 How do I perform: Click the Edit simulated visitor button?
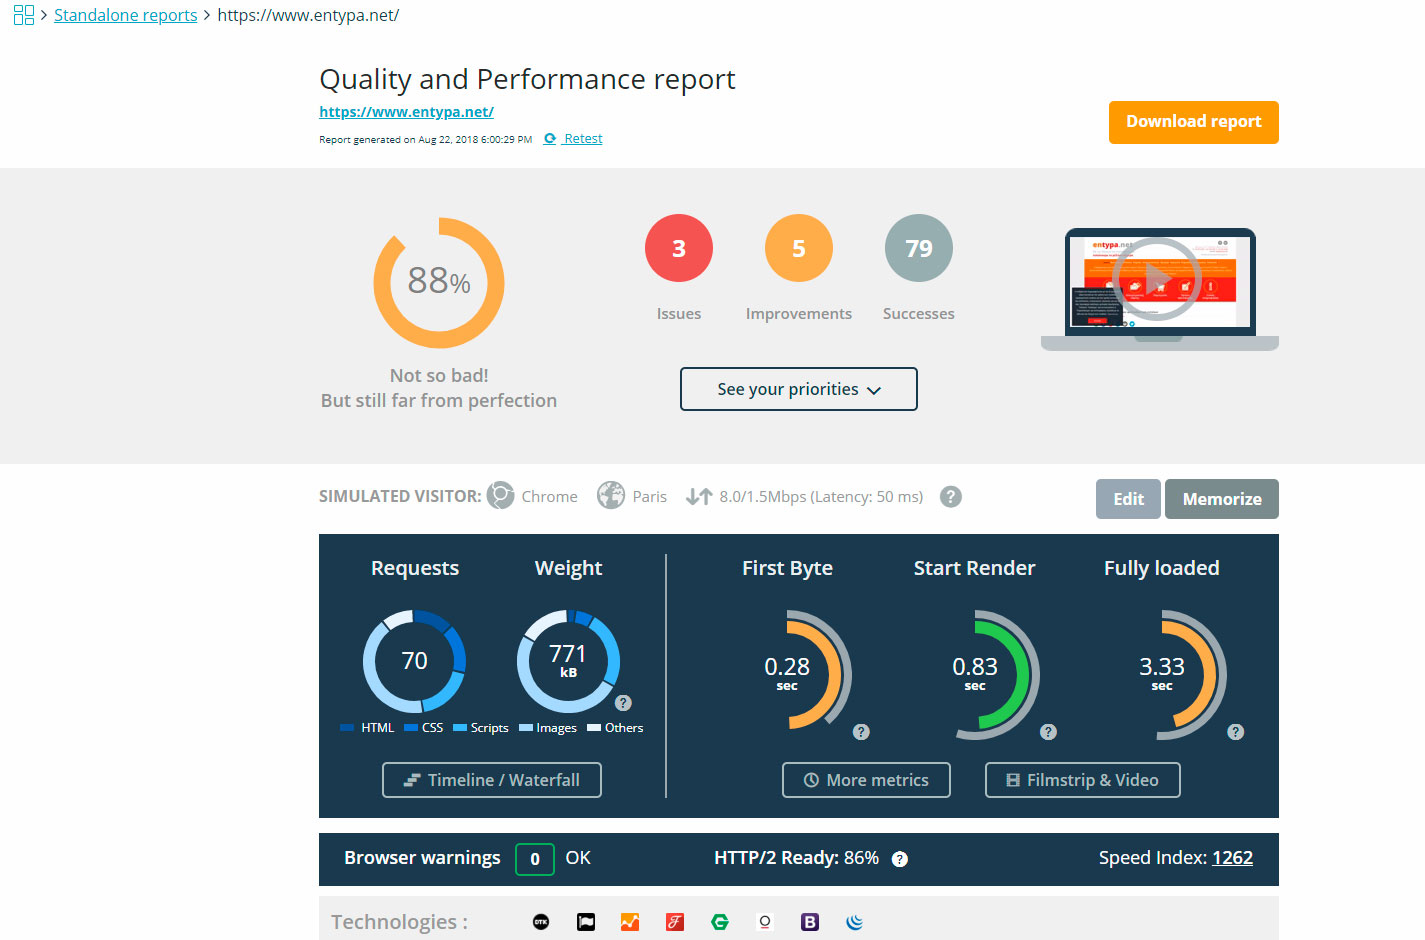(1128, 499)
